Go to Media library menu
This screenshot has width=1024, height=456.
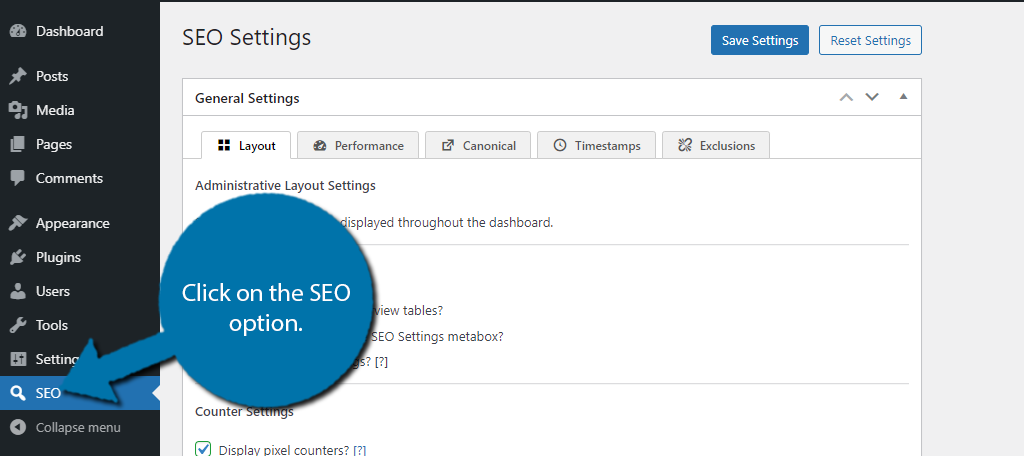click(x=80, y=110)
